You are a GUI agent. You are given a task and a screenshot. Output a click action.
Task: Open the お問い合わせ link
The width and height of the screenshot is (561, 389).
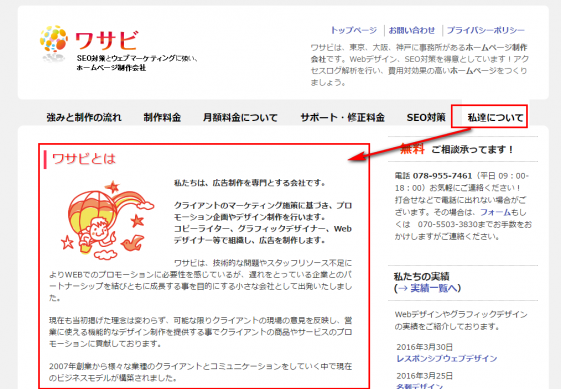pyautogui.click(x=412, y=30)
